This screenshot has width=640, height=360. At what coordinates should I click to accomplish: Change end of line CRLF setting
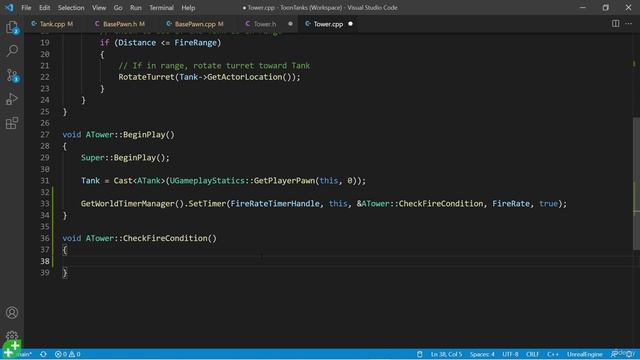coord(533,354)
